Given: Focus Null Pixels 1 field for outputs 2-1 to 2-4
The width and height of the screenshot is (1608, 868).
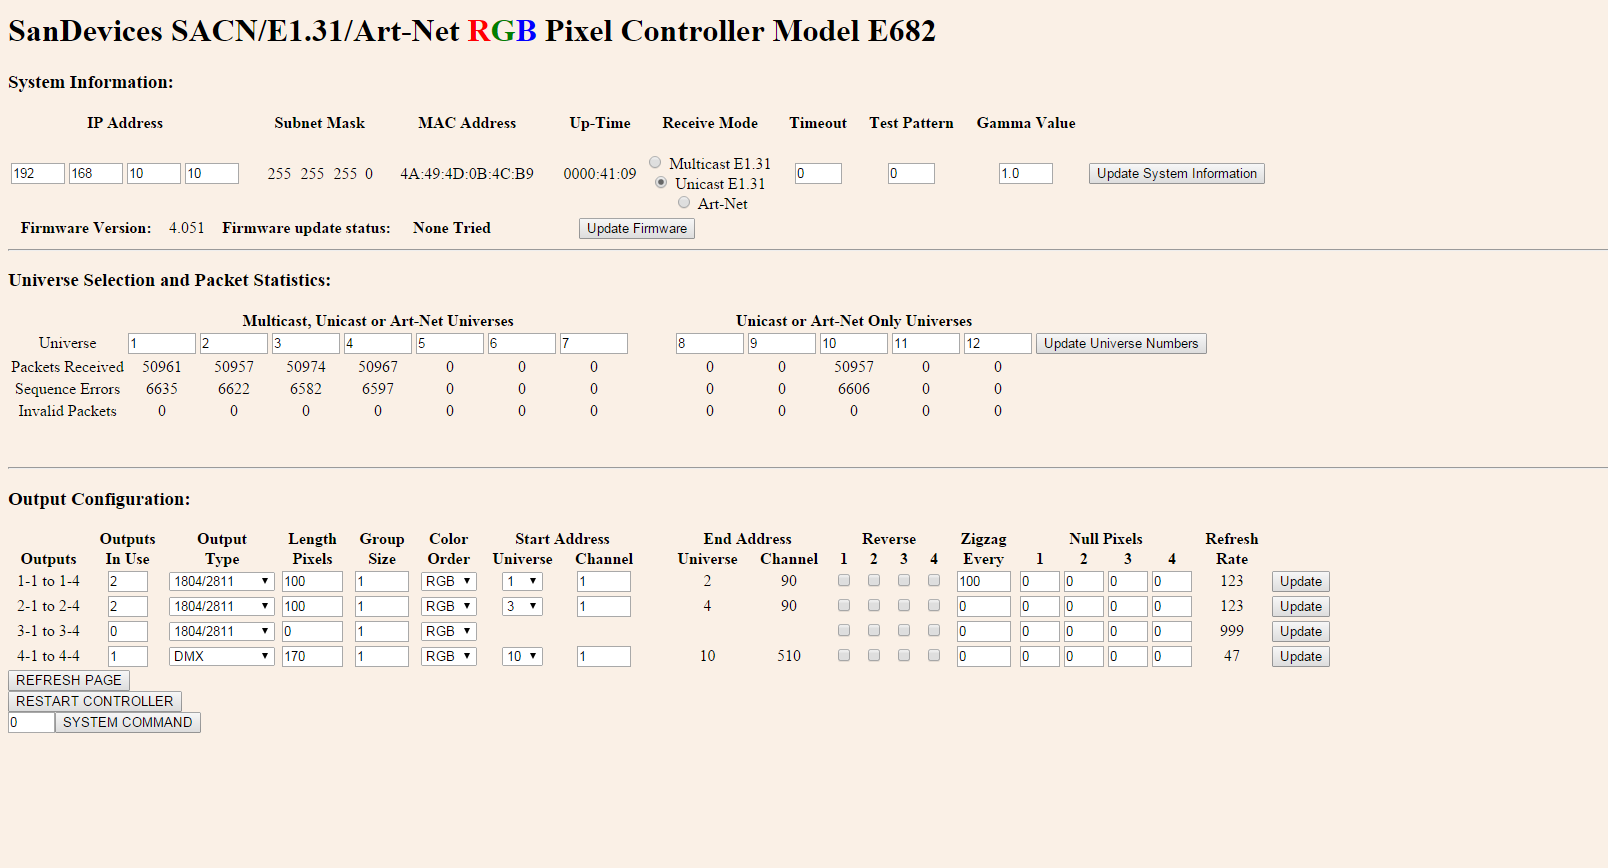Looking at the screenshot, I should pos(1040,606).
